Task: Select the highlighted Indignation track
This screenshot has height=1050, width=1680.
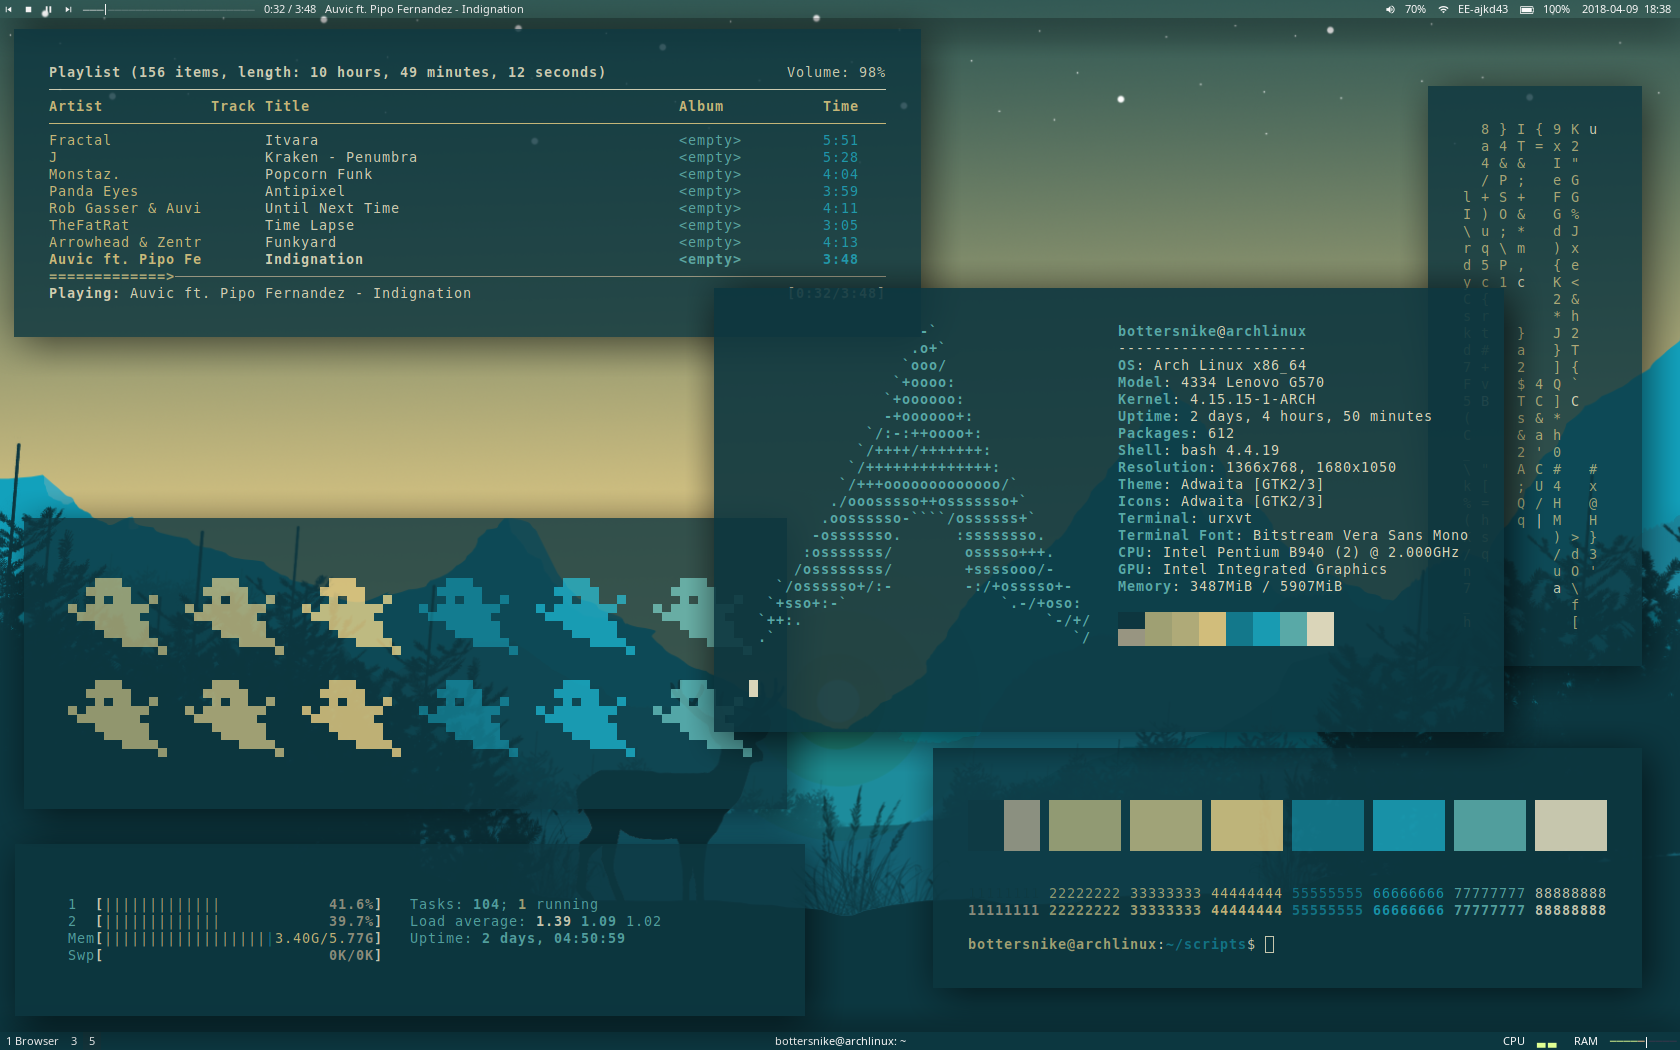Action: point(467,259)
